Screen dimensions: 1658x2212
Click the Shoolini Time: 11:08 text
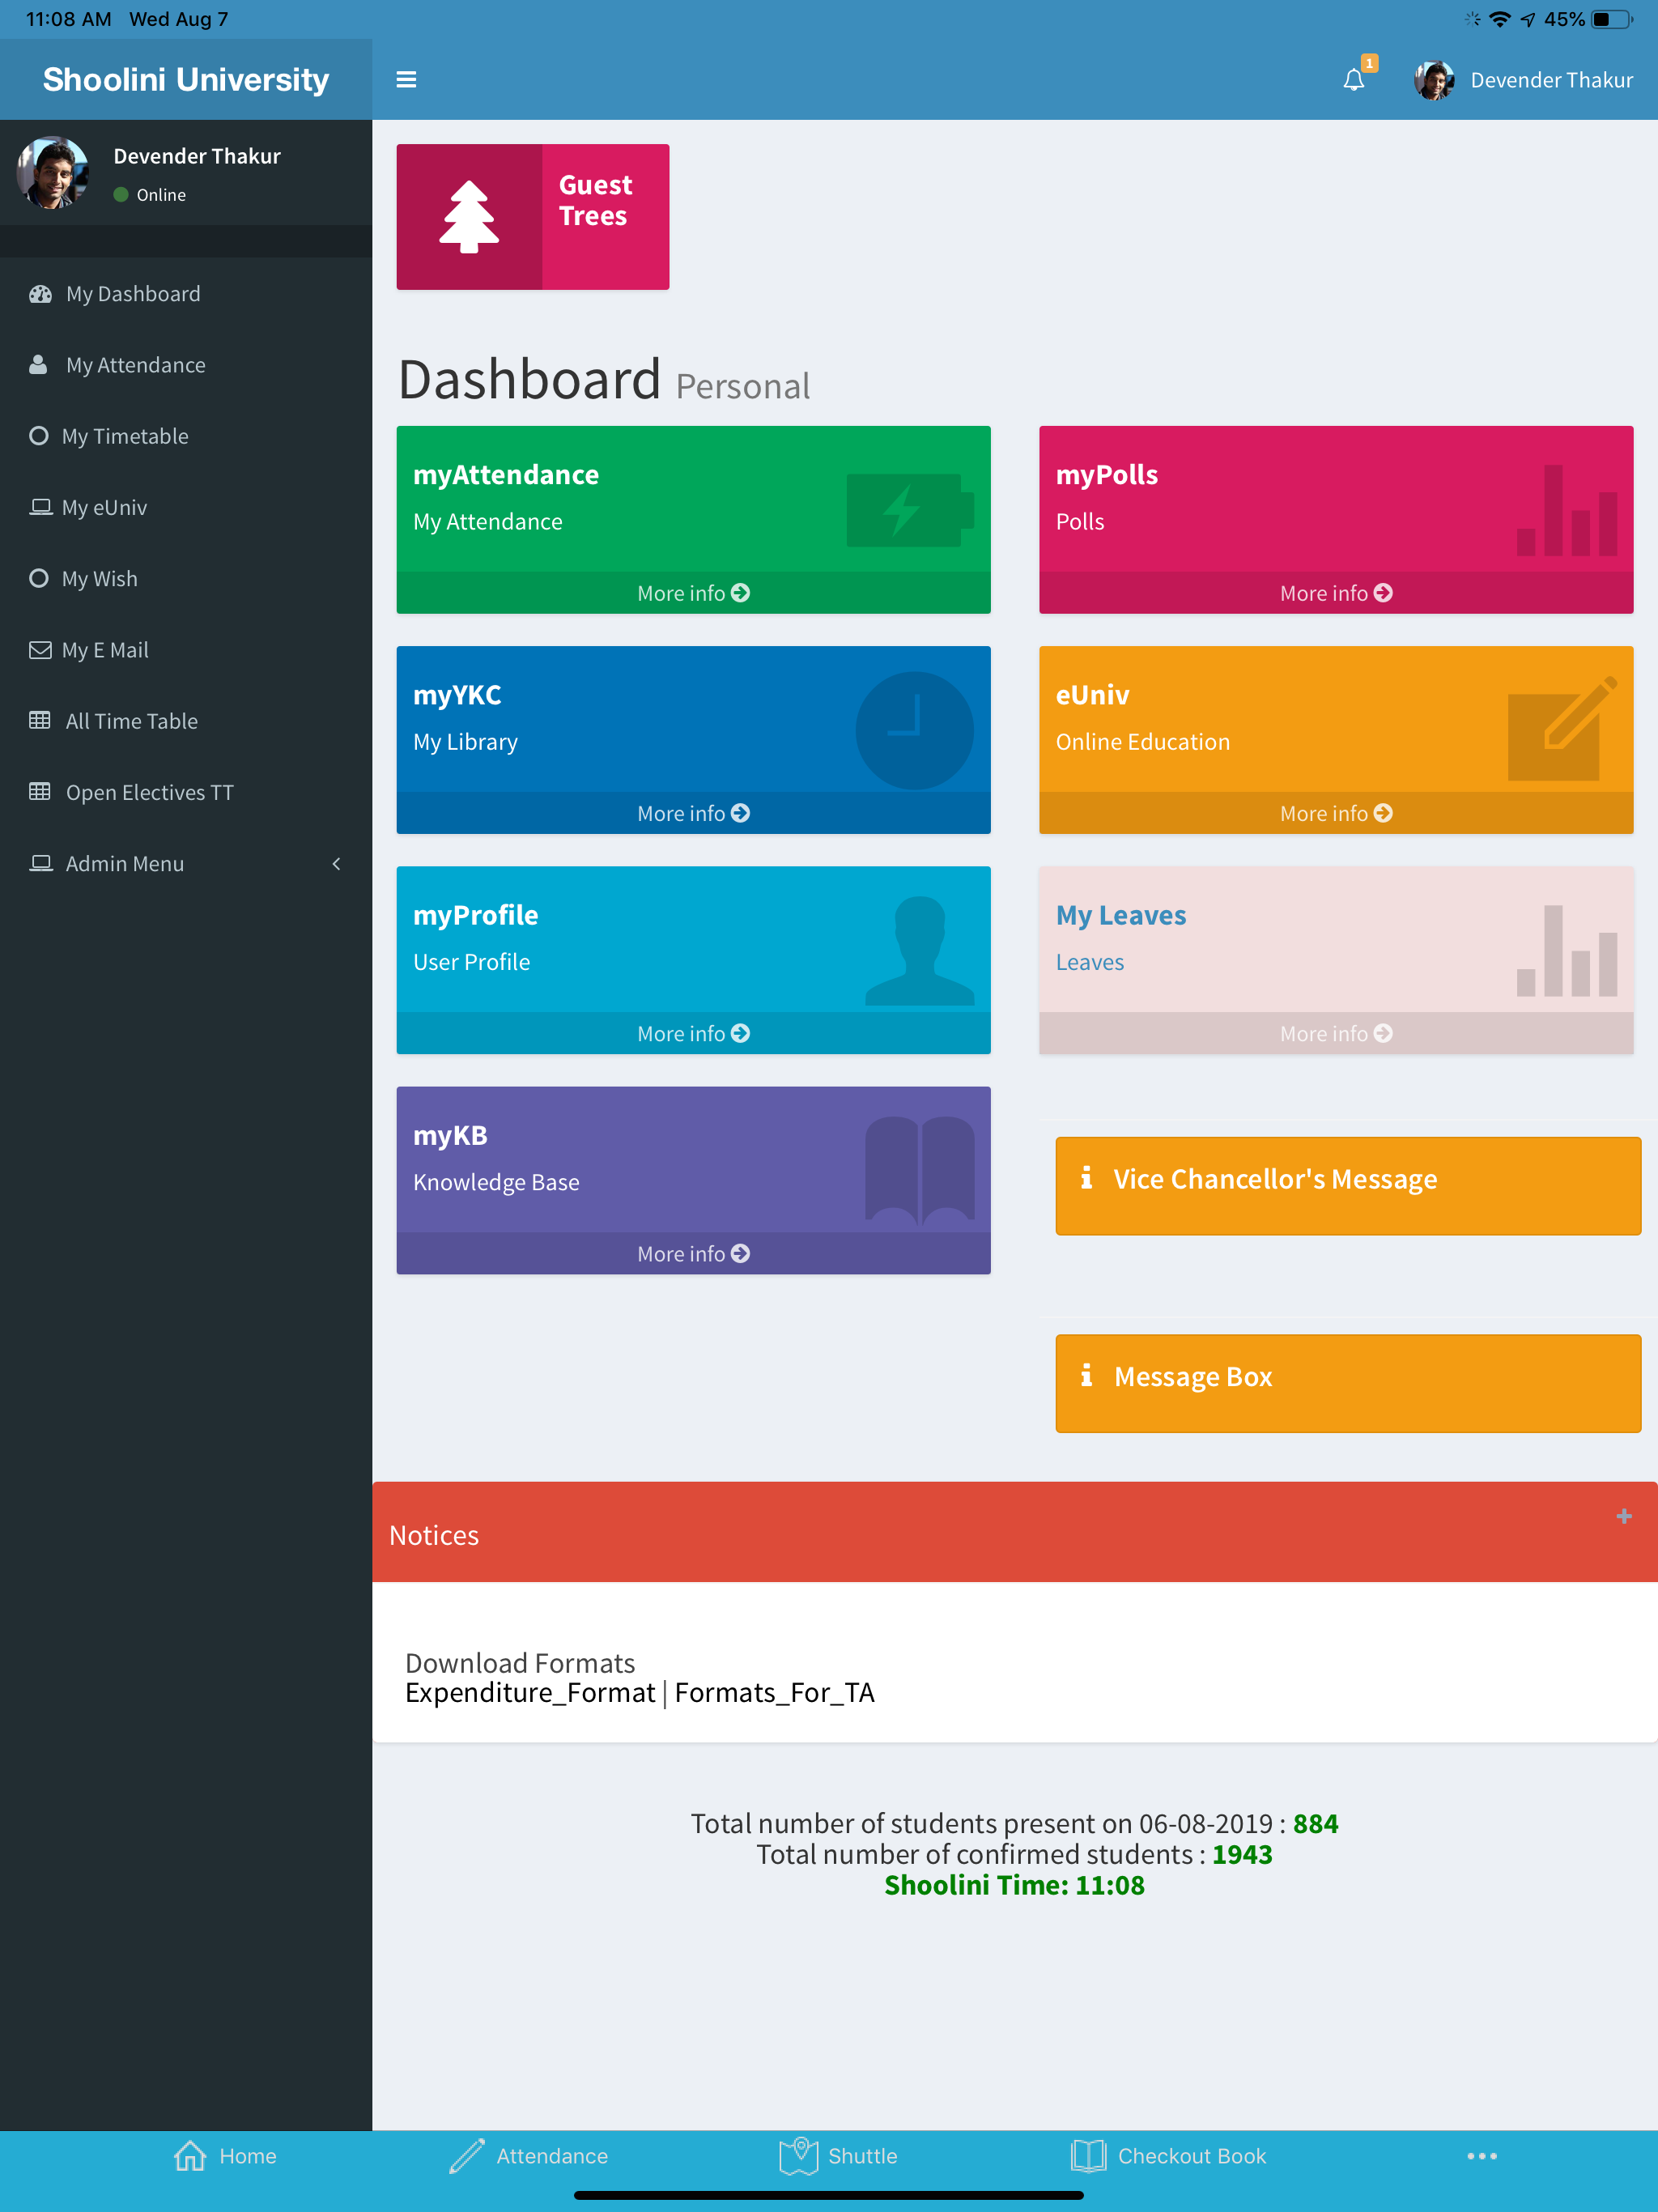[1014, 1885]
